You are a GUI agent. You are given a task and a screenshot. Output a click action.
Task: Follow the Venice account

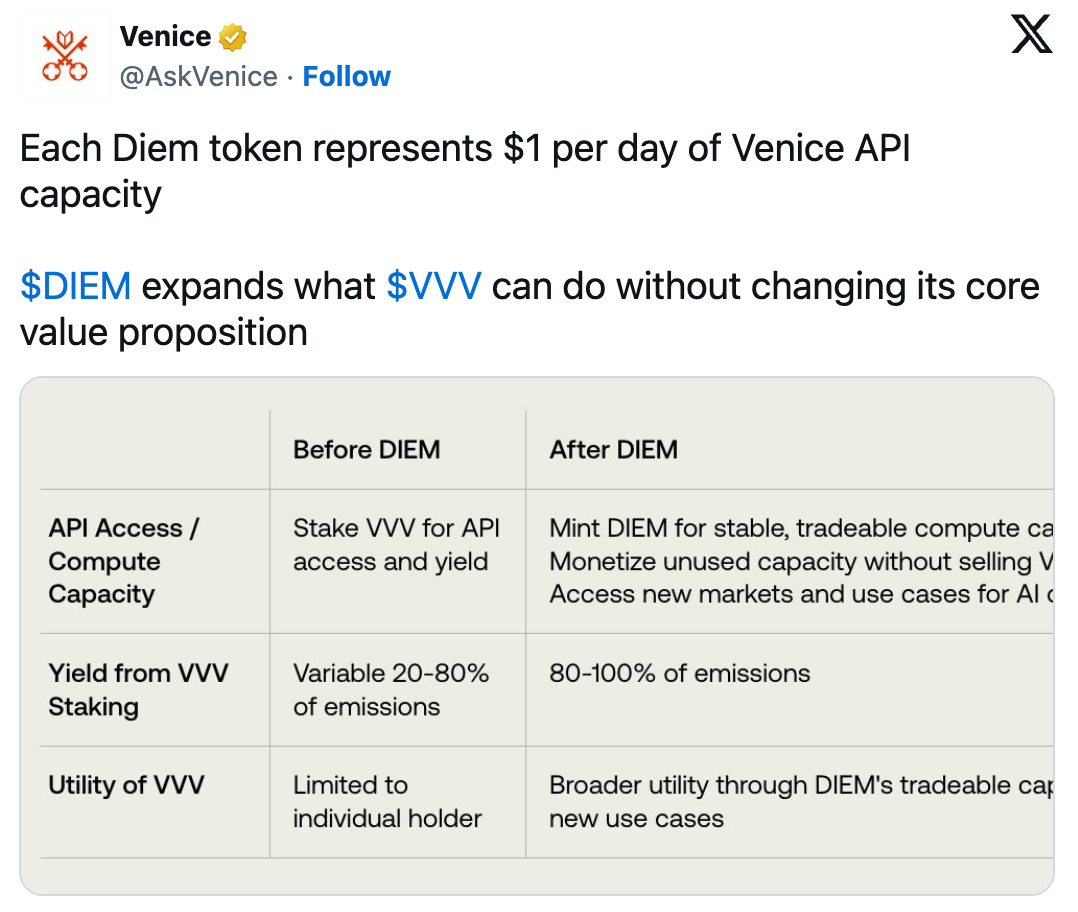[346, 77]
